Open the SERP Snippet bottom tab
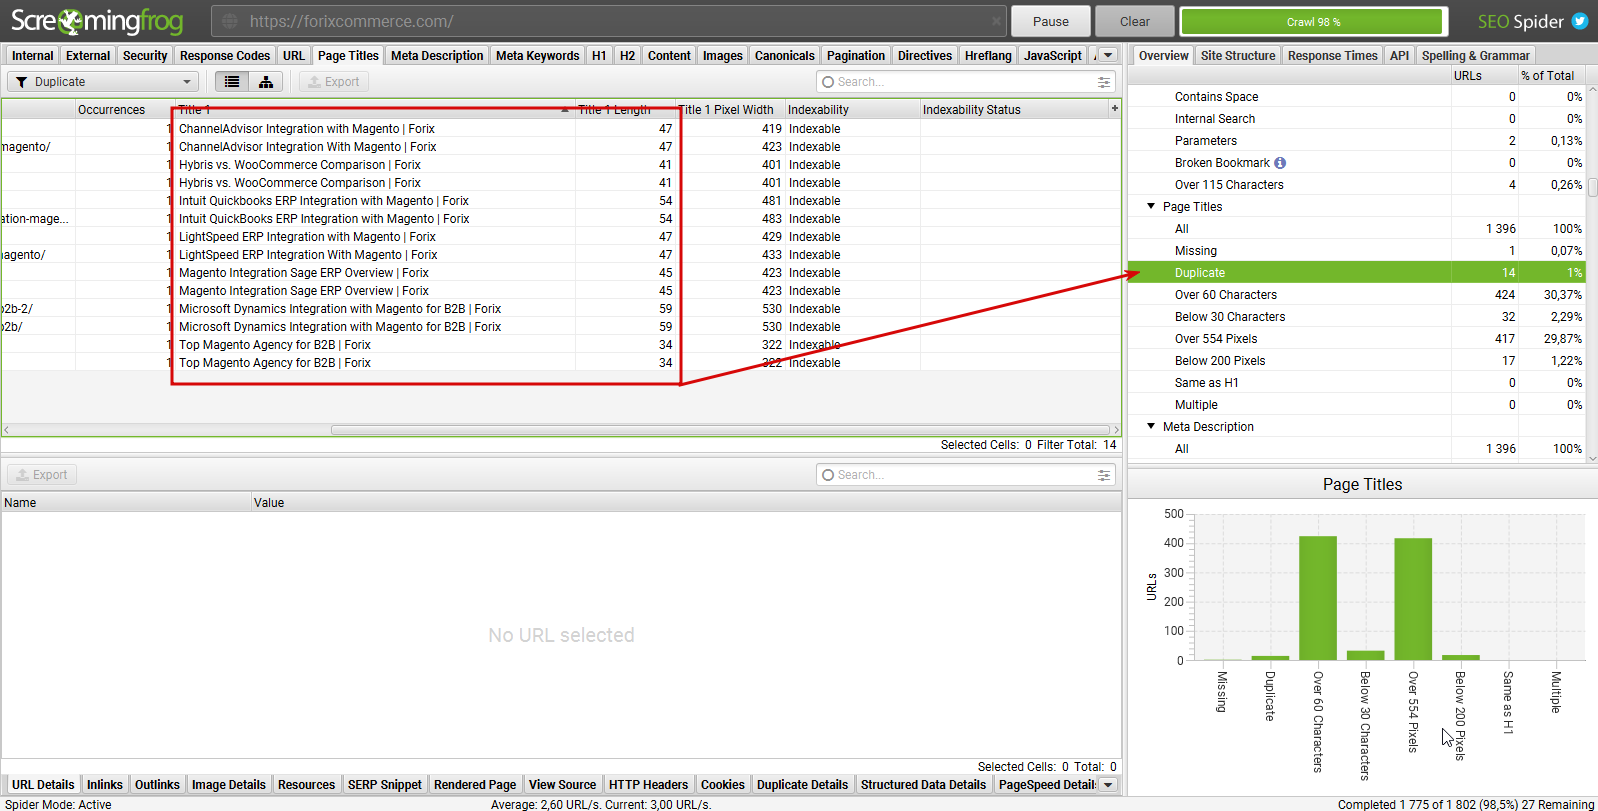Image resolution: width=1598 pixels, height=811 pixels. pyautogui.click(x=385, y=785)
